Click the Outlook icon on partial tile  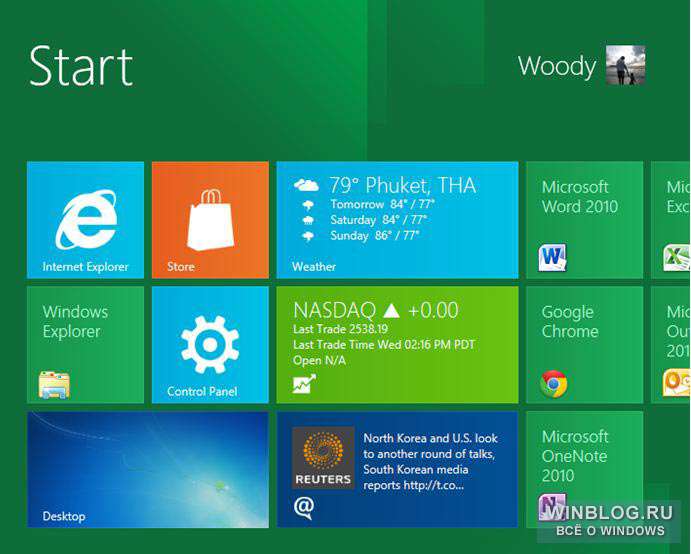677,383
